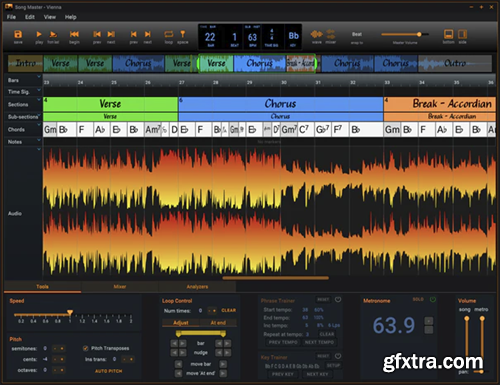This screenshot has height=385, width=500.
Task: Click the Speed slider handle
Action: coord(70,312)
